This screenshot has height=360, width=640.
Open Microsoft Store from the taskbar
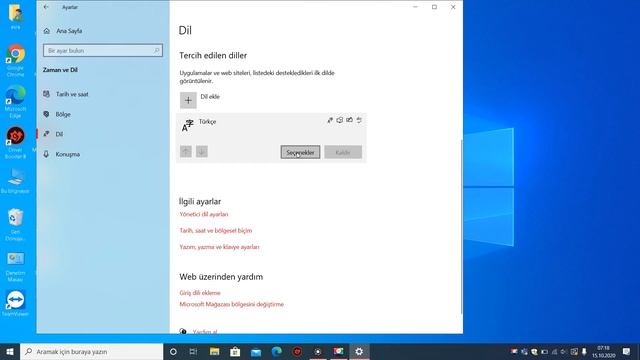point(235,351)
